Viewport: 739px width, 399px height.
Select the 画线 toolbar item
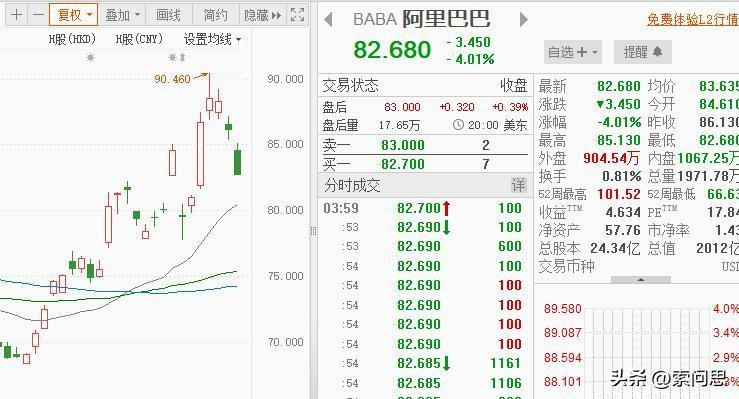[x=169, y=15]
